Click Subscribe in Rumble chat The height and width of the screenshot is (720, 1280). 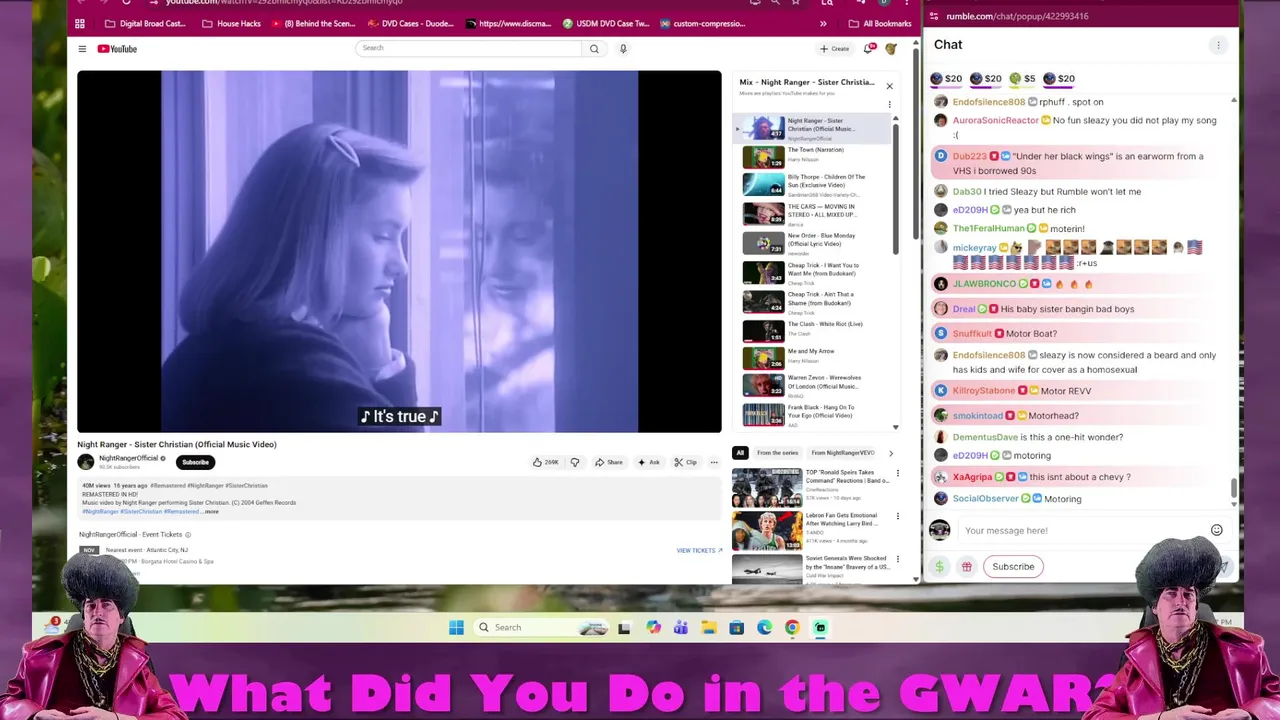click(1013, 567)
